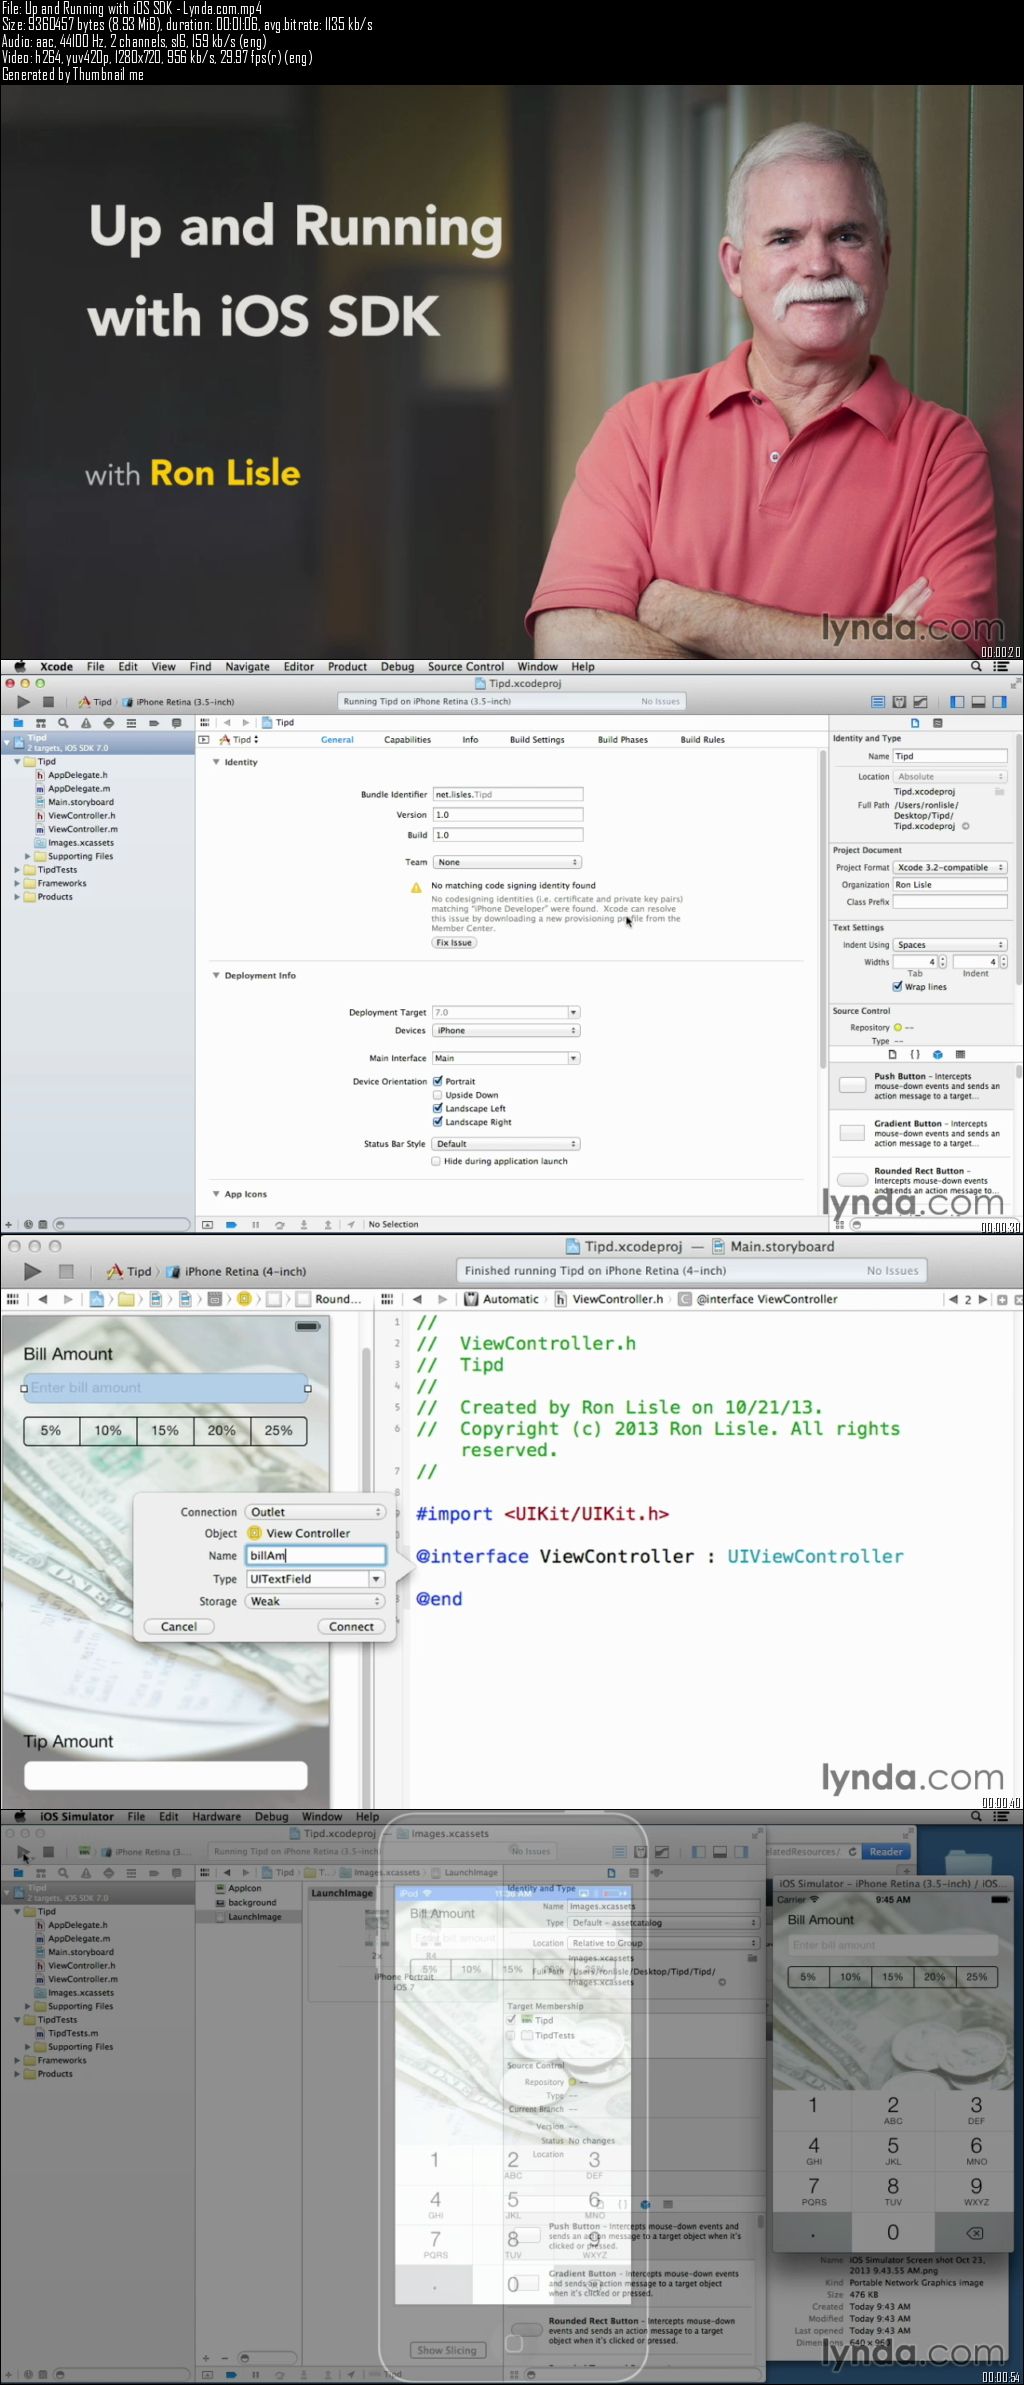Screen dimensions: 1024x2385
Task: Show the Code snippet library braces icon
Action: 915,1054
